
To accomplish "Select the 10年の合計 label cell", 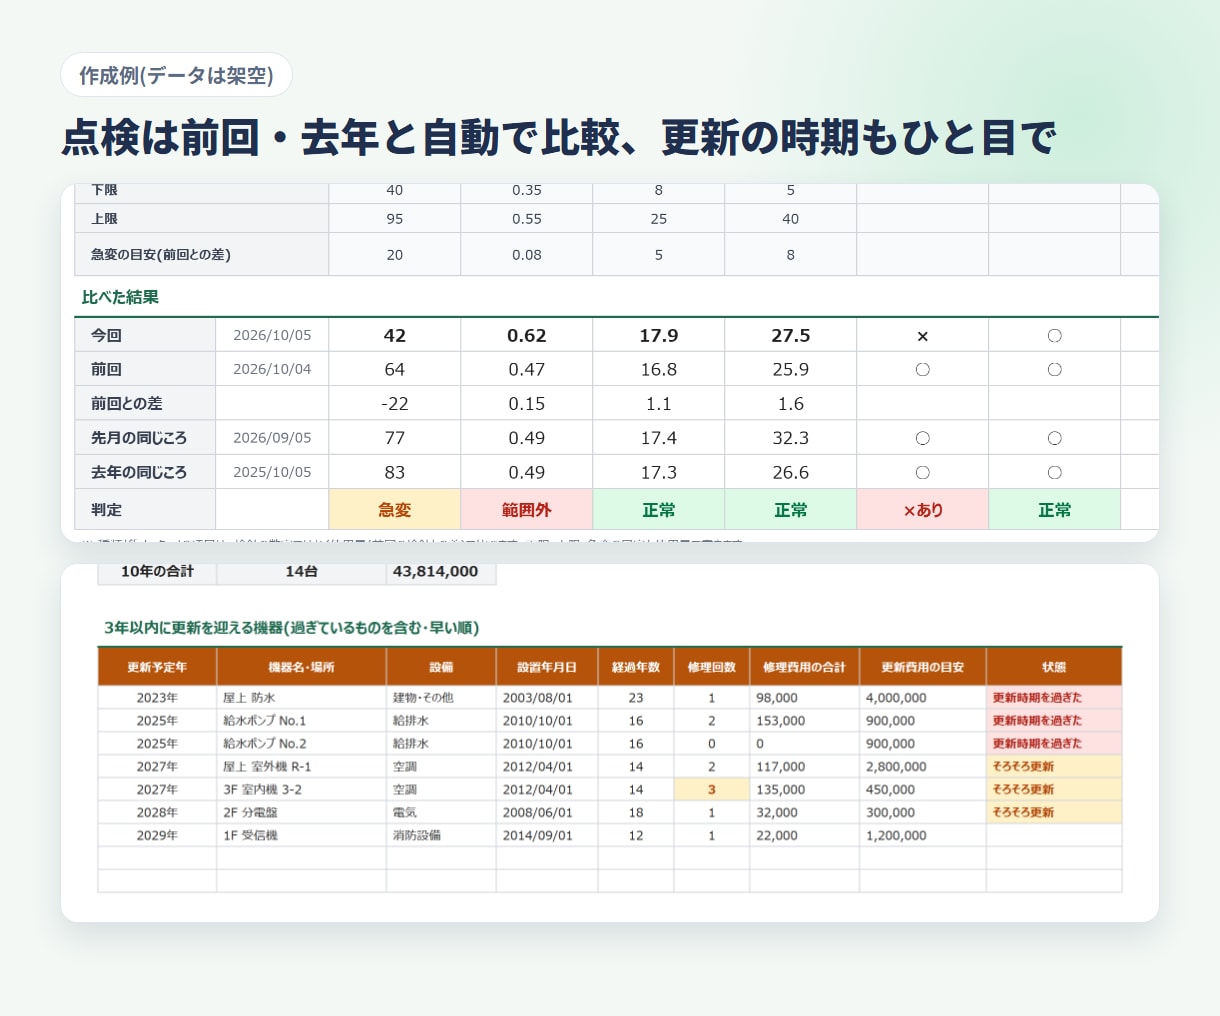I will coord(157,572).
